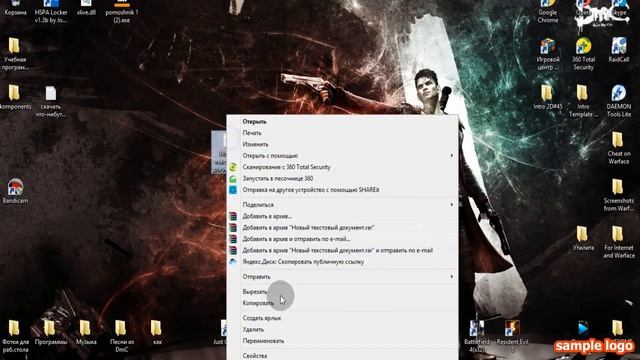Choose Переименовать in the context menu
This screenshot has height=360, width=640.
point(342,341)
